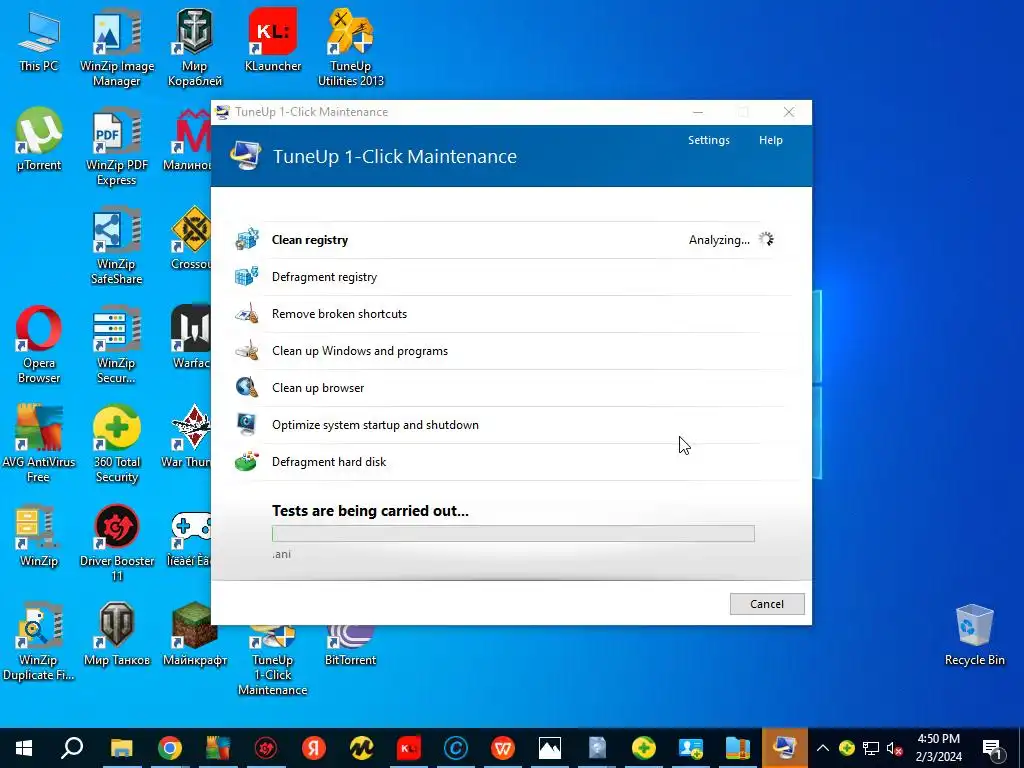Select the WinZip Secure desktop icon
The width and height of the screenshot is (1024, 768).
point(117,345)
